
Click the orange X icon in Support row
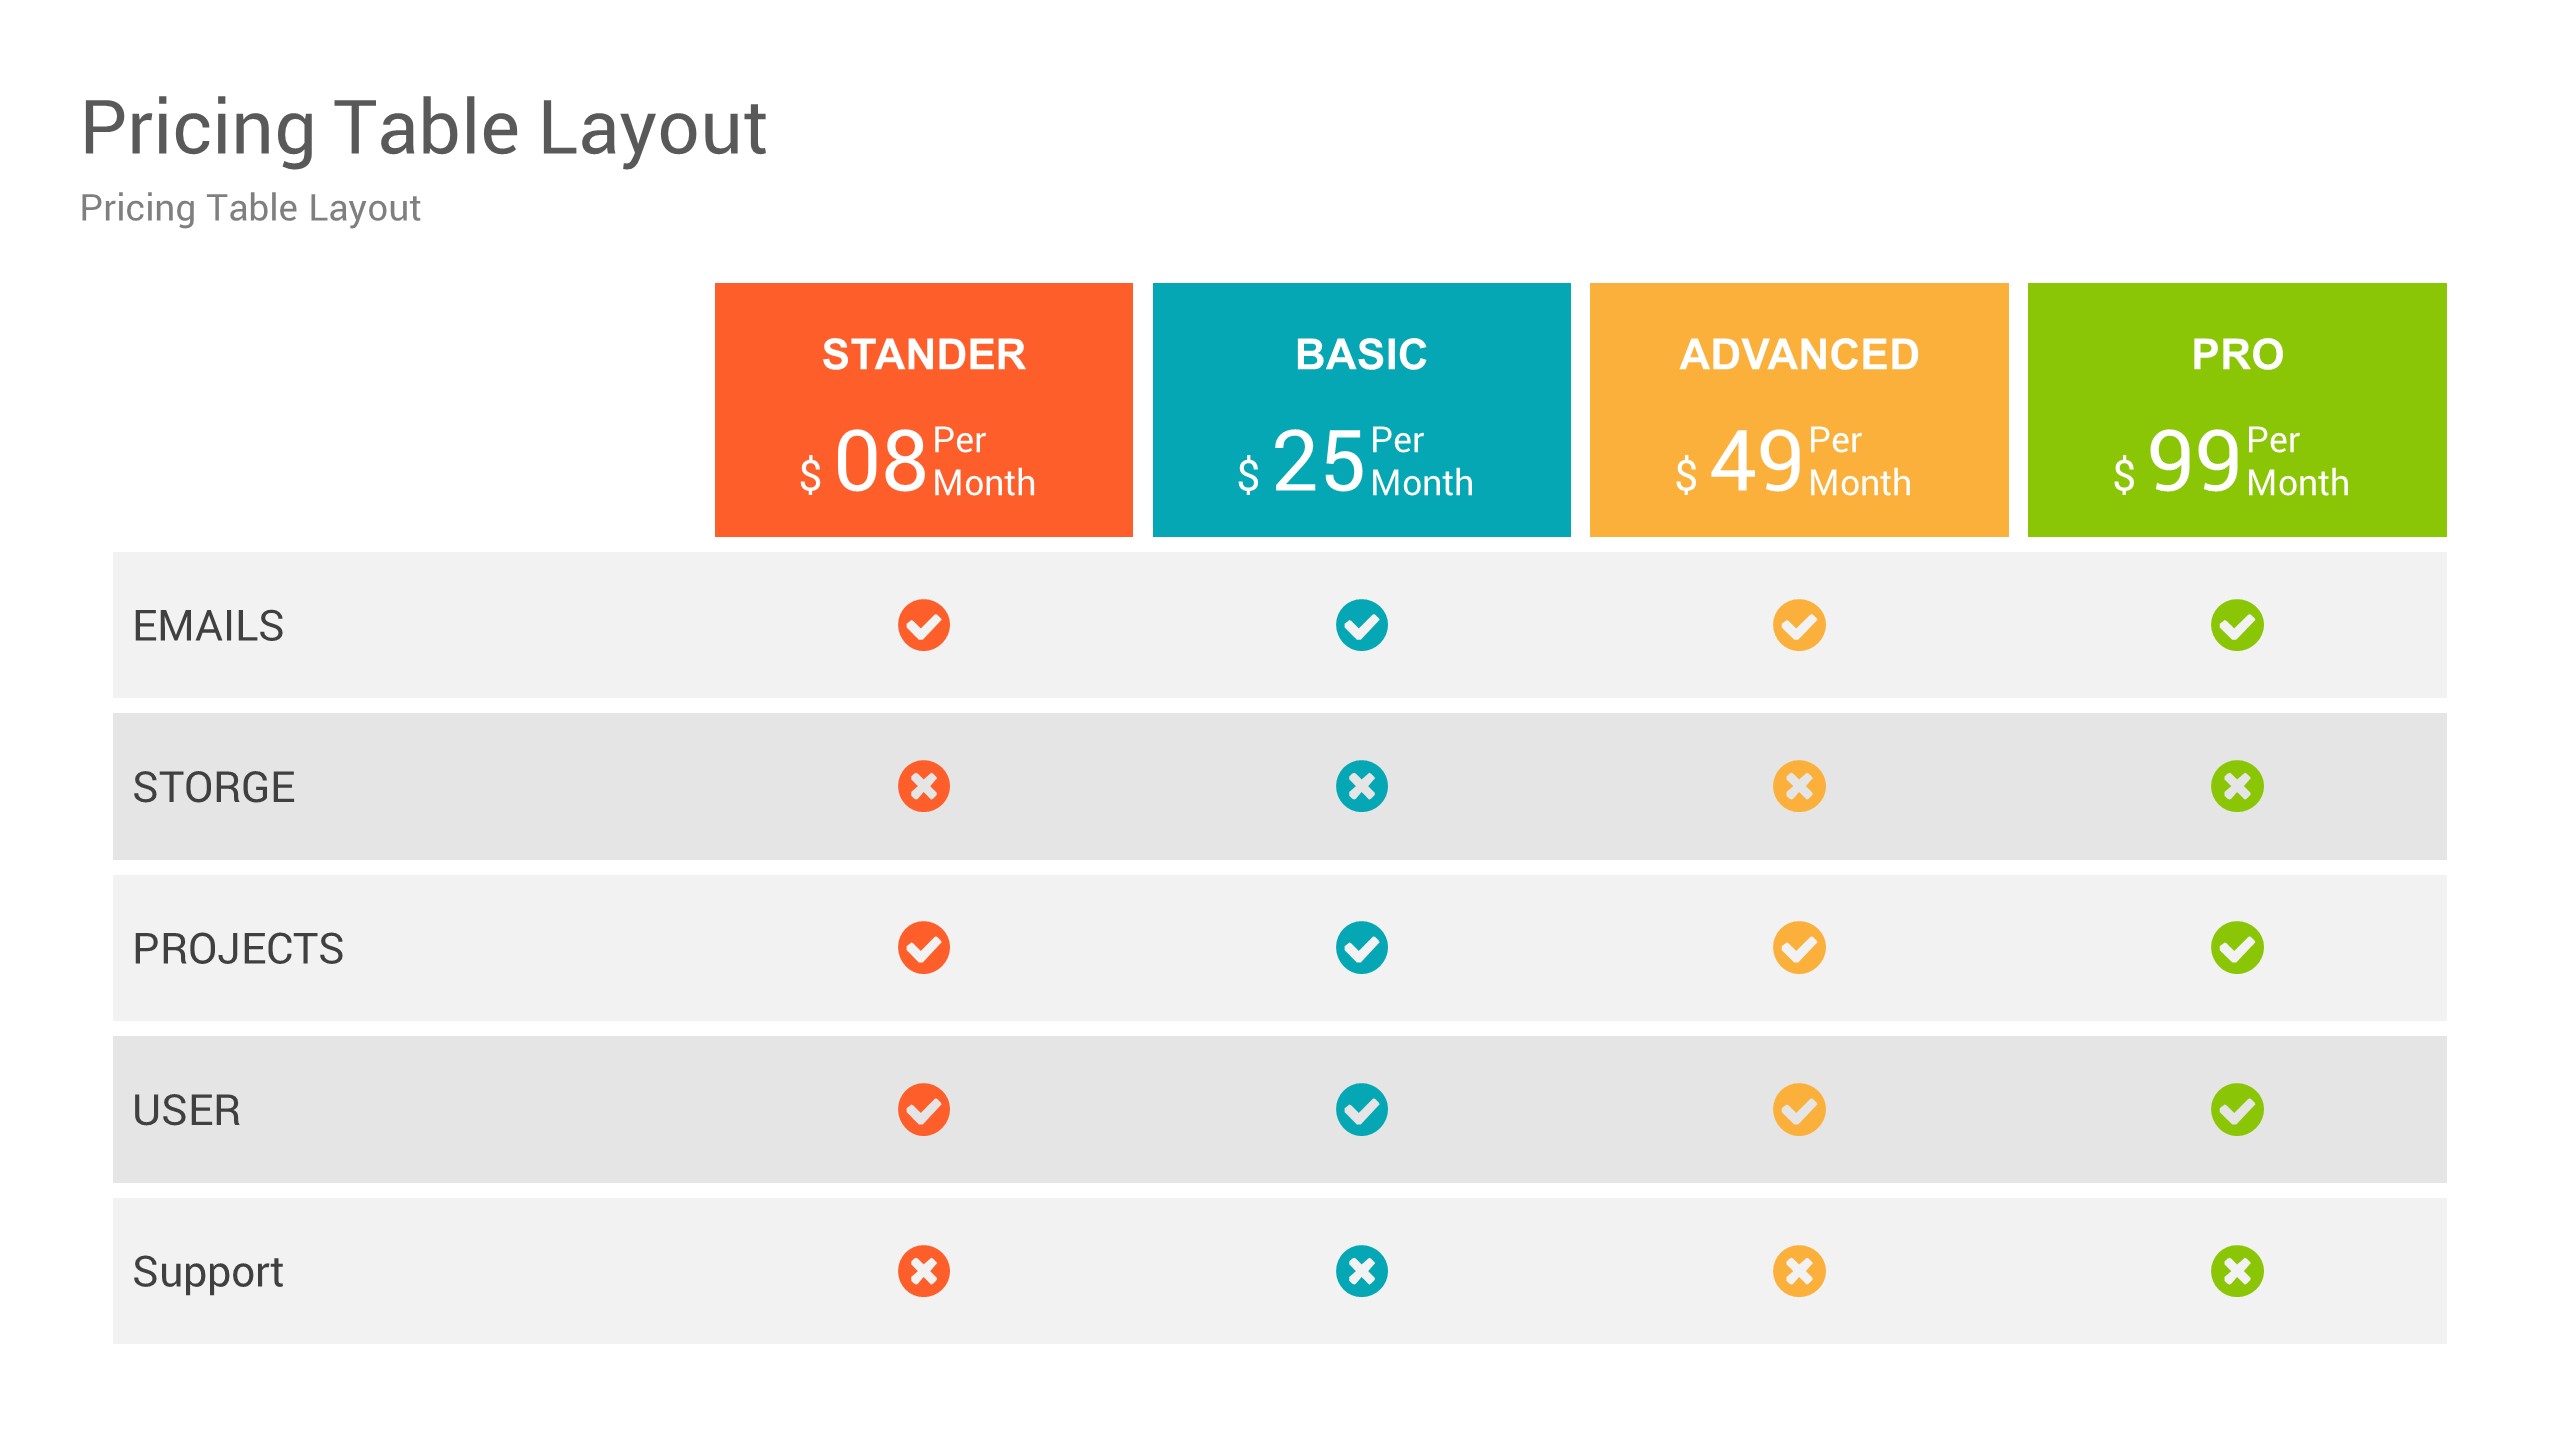coord(923,1271)
